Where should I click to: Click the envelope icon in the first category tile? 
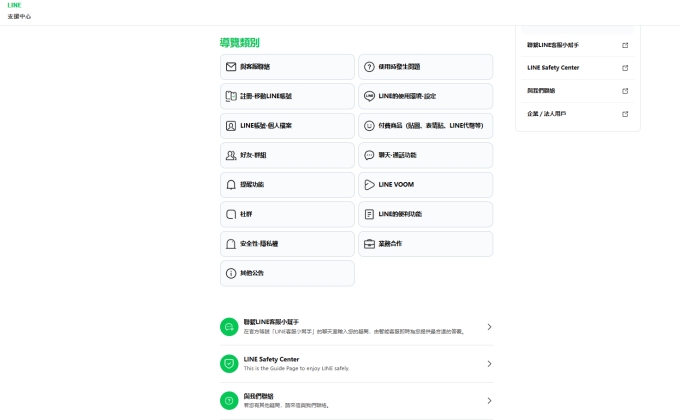pyautogui.click(x=231, y=67)
